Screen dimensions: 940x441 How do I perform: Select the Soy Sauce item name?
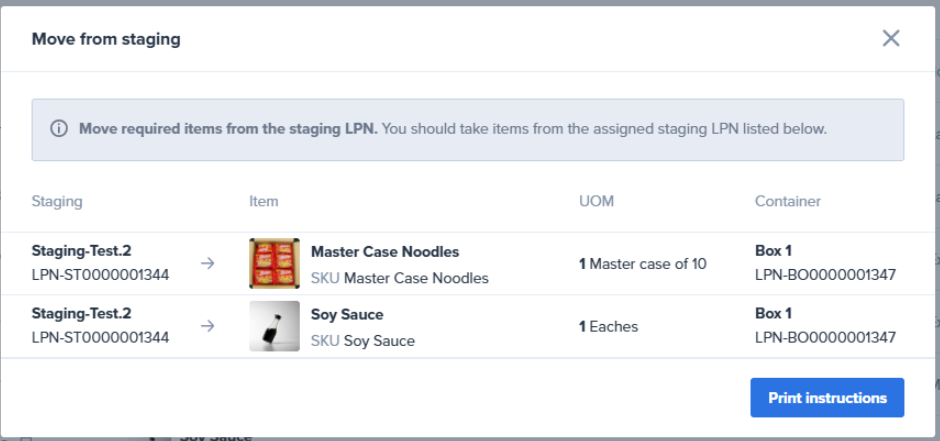(x=347, y=314)
